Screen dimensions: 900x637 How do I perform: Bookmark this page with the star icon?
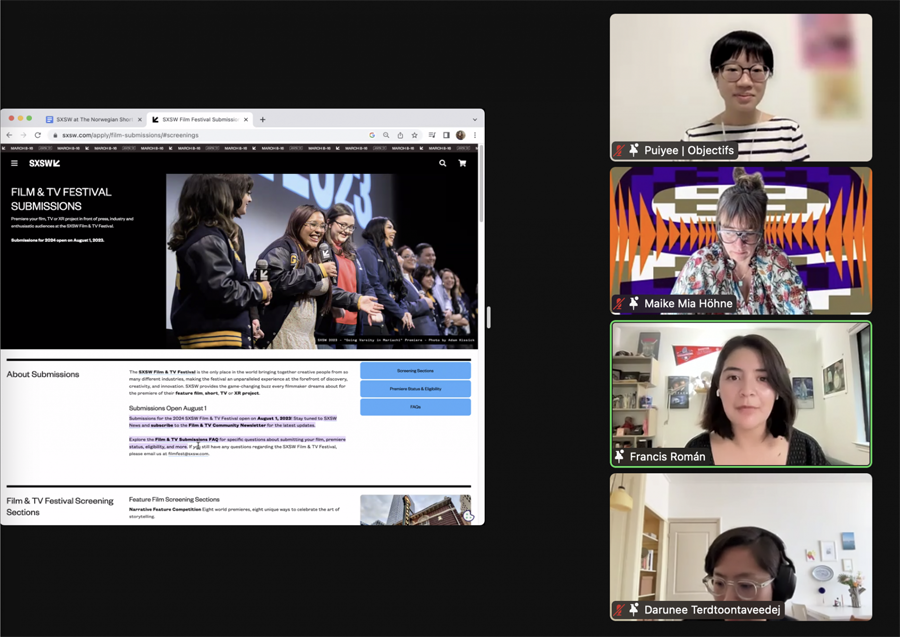[414, 135]
